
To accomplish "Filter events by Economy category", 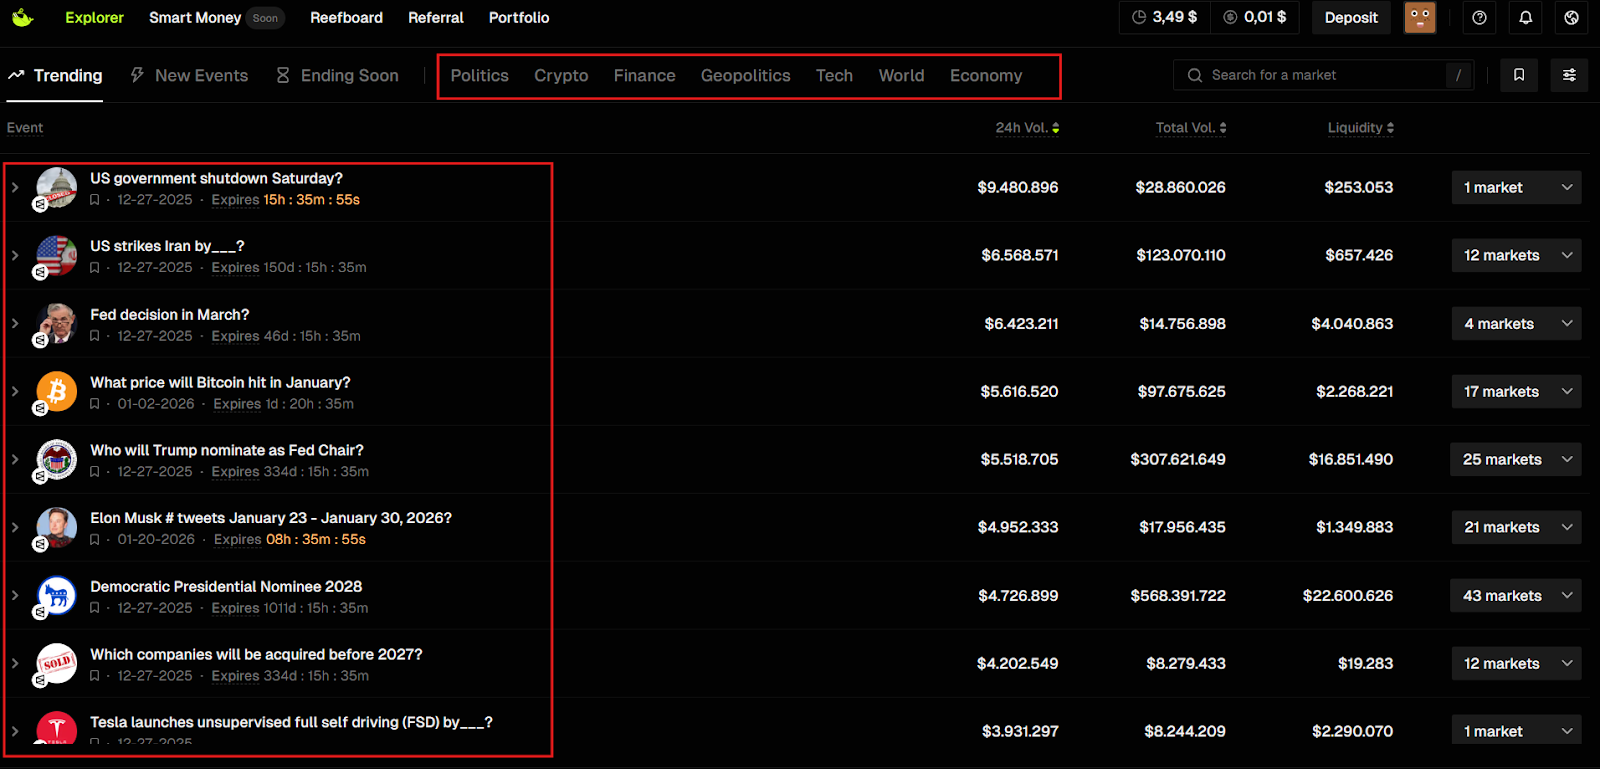I will point(986,76).
